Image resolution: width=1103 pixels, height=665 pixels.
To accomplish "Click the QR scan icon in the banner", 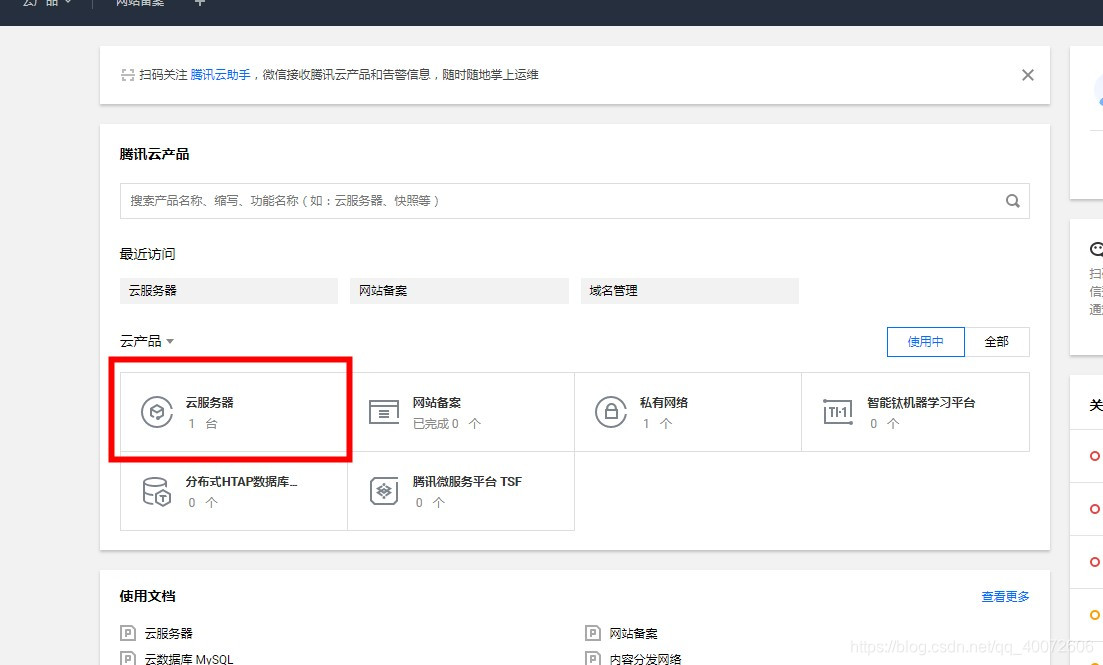I will point(127,75).
